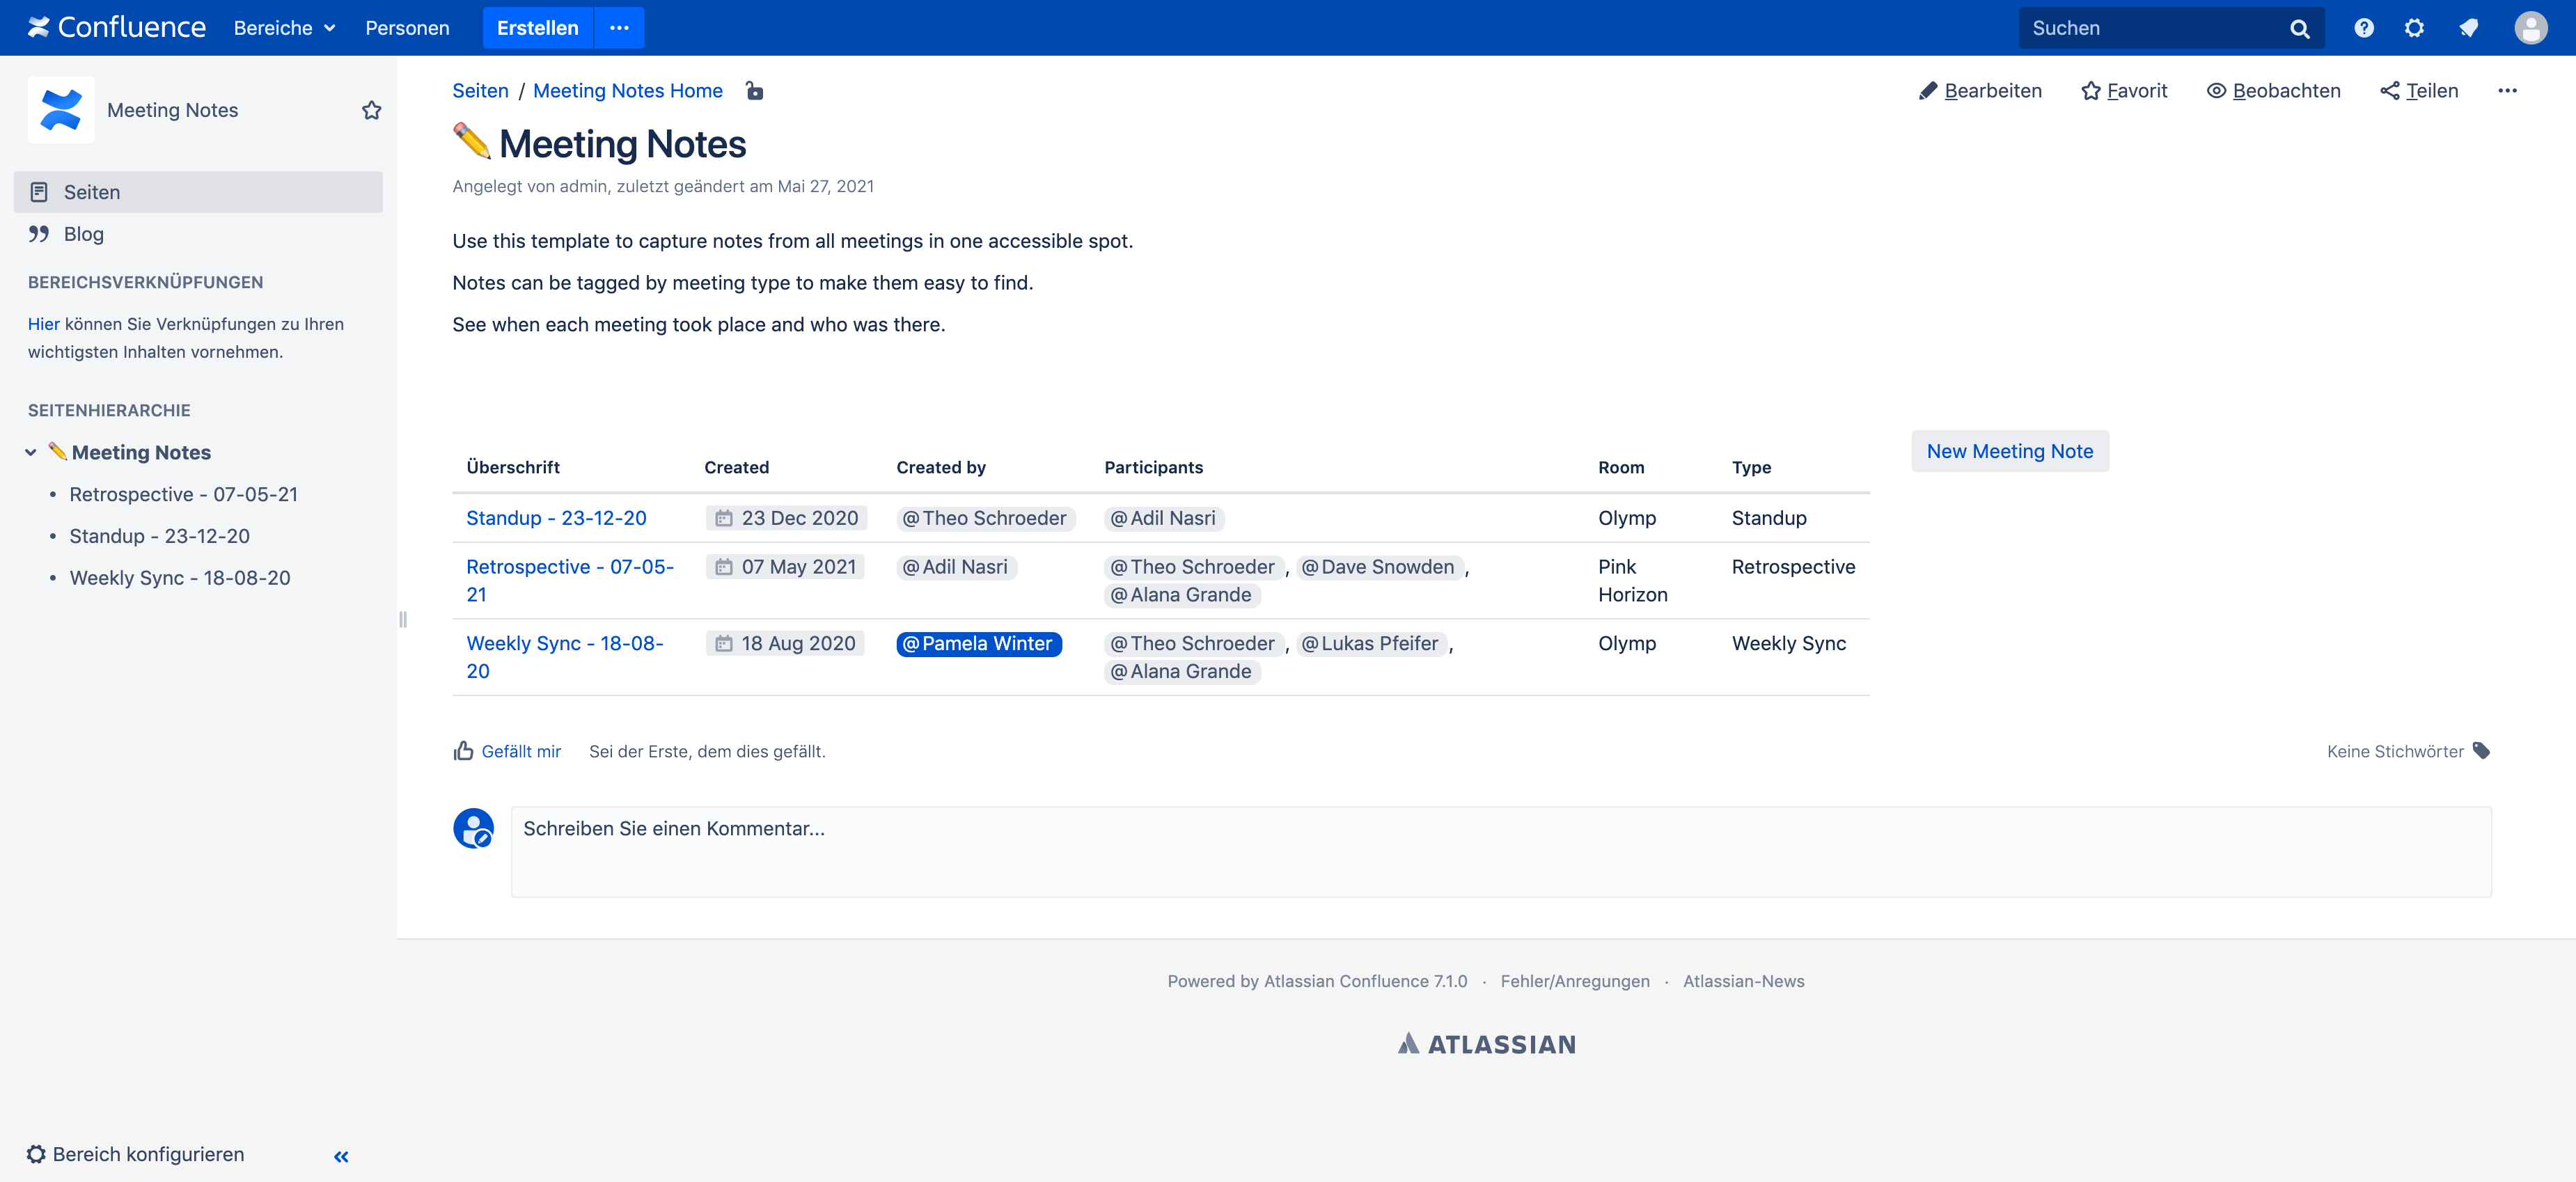Screen dimensions: 2576x1182
Task: Open the notifications rocket icon
Action: 2468,28
